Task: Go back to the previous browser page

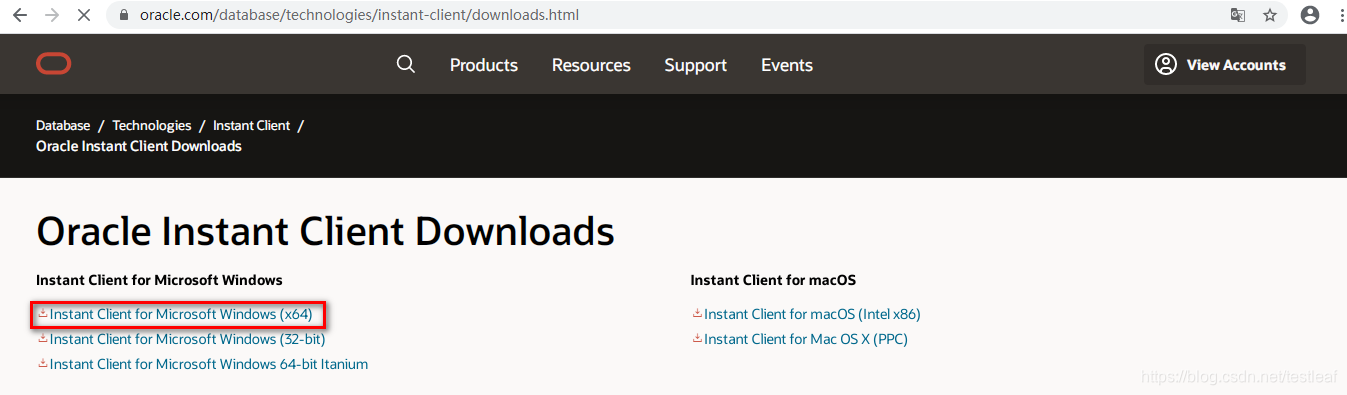Action: coord(20,15)
